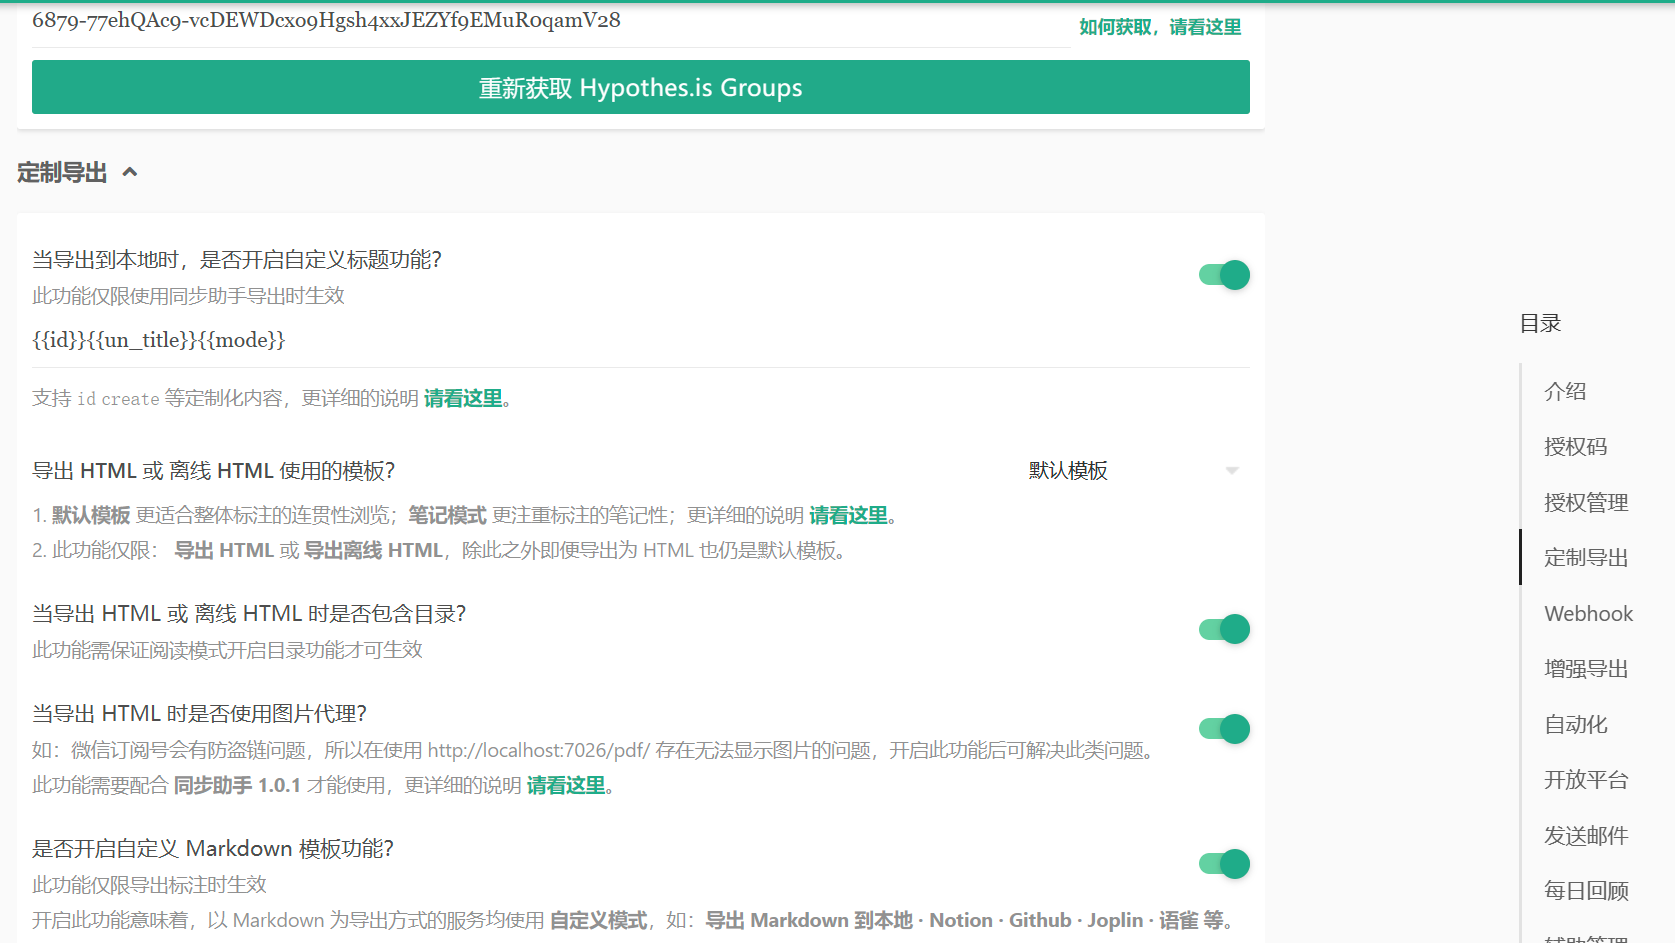
Task: Edit the {{id}}{{un_title}}{{mode}} title template field
Action: click(x=641, y=340)
